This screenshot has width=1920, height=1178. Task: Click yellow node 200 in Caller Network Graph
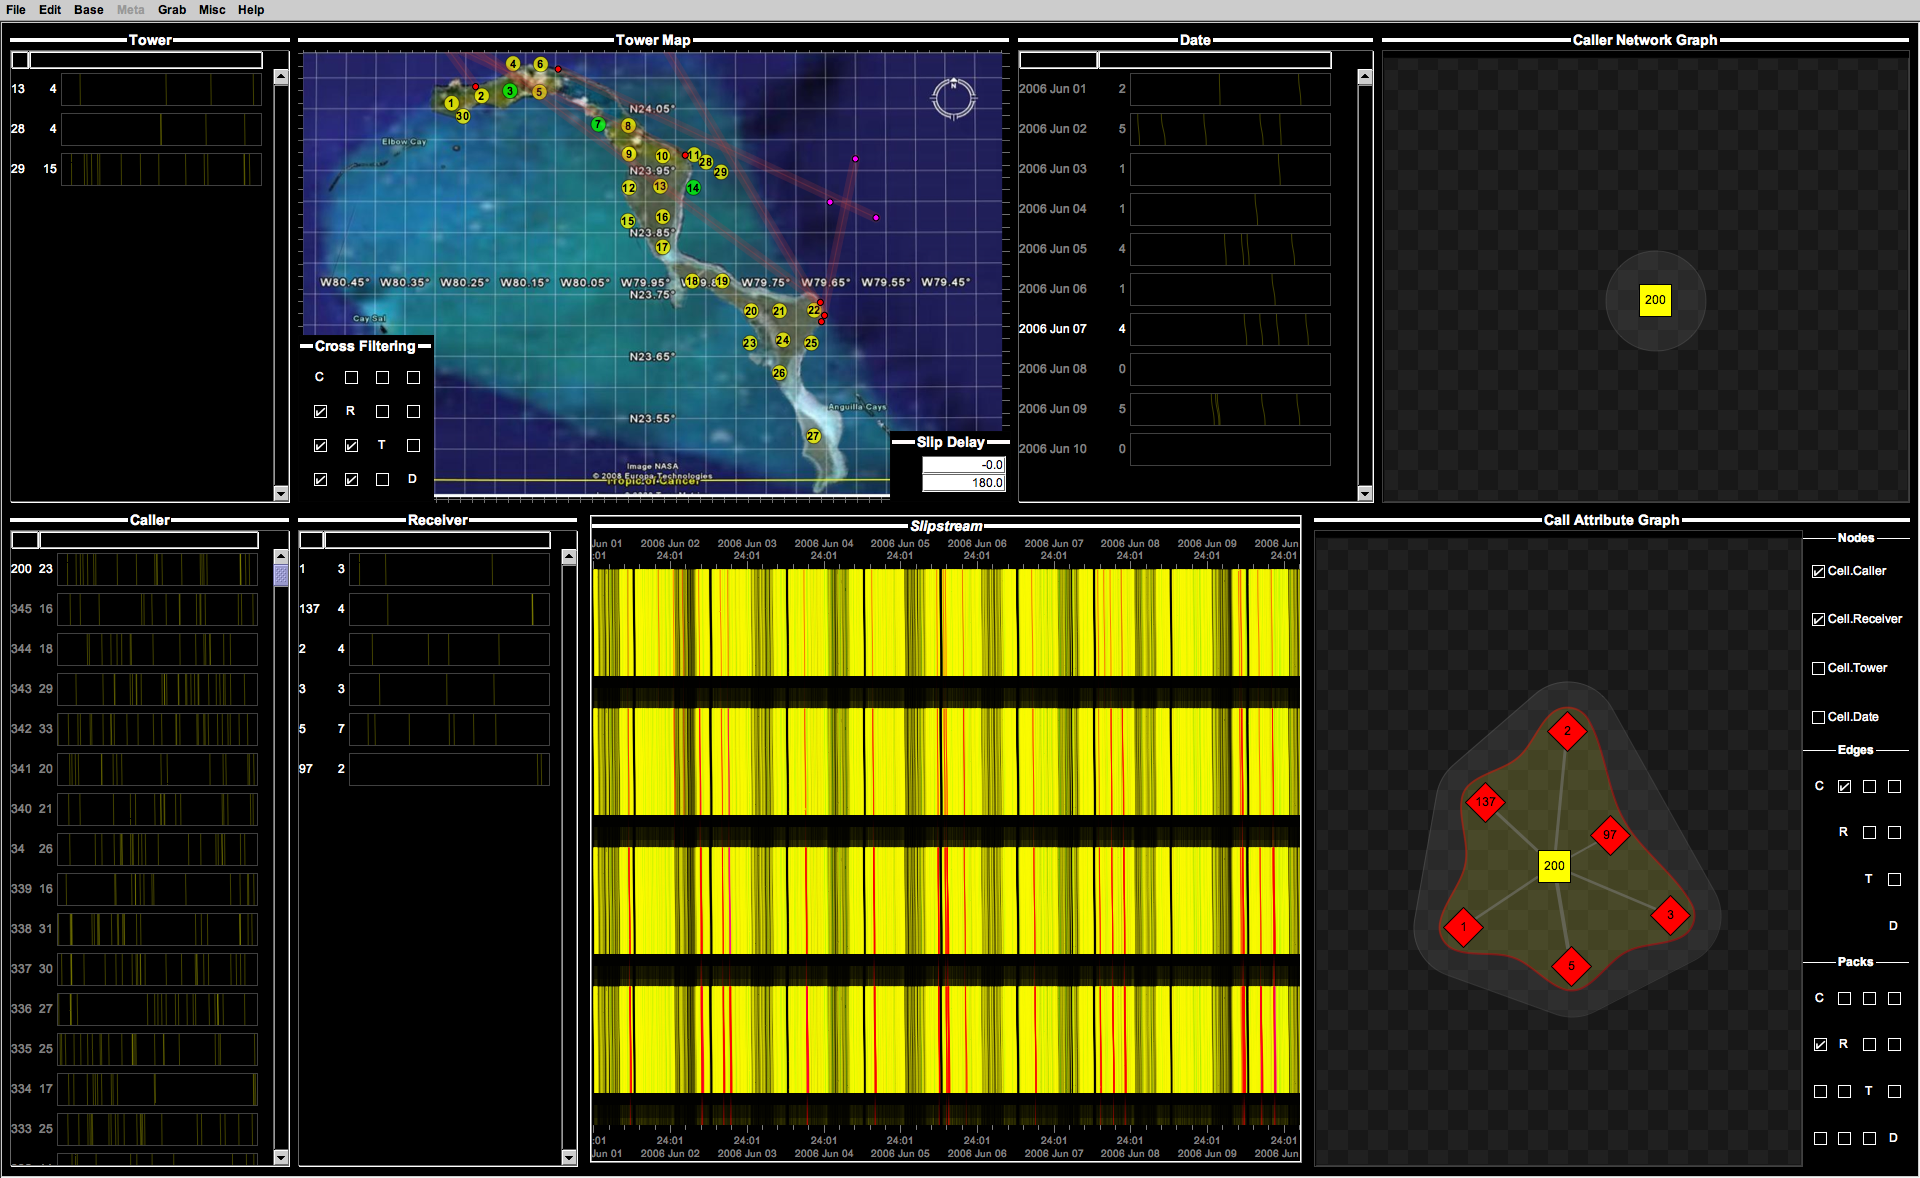click(1655, 300)
